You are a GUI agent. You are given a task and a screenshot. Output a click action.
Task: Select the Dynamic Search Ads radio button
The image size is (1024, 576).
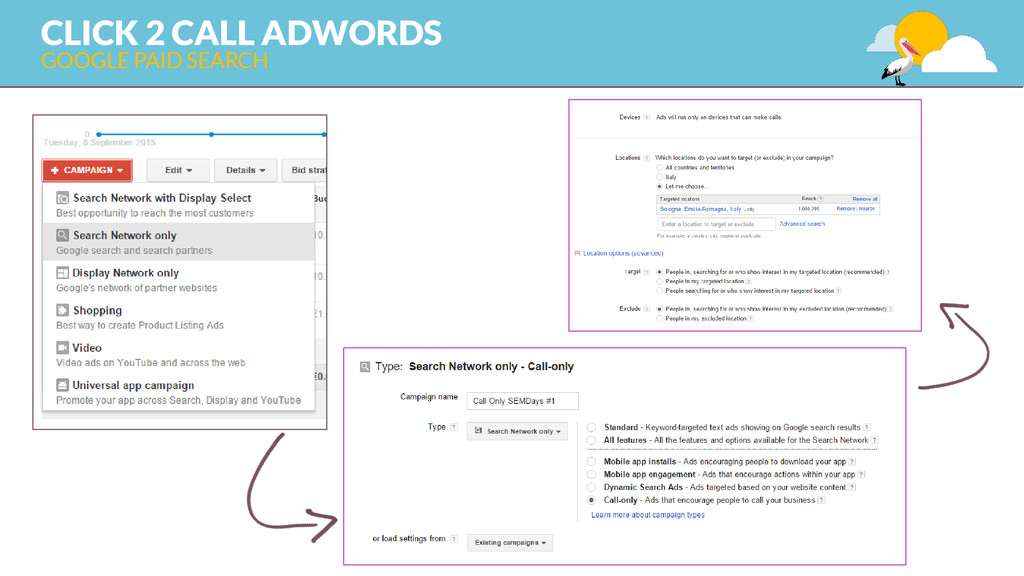click(x=592, y=487)
